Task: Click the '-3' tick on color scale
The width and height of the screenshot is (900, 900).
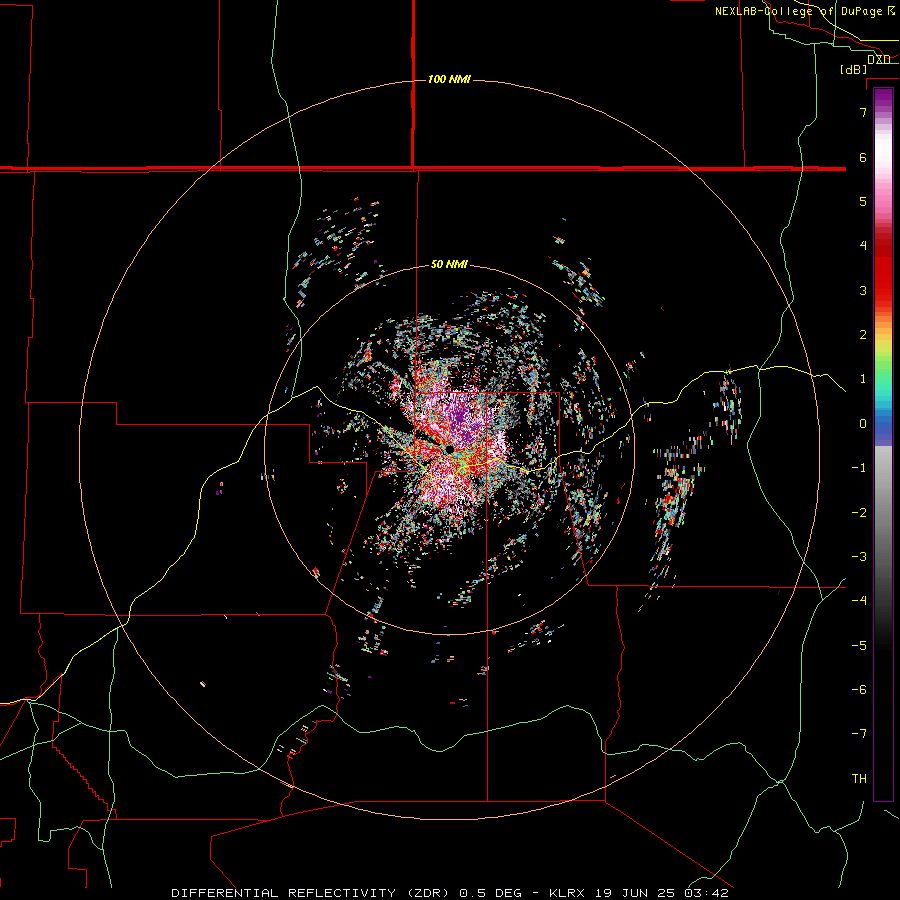Action: coord(859,556)
